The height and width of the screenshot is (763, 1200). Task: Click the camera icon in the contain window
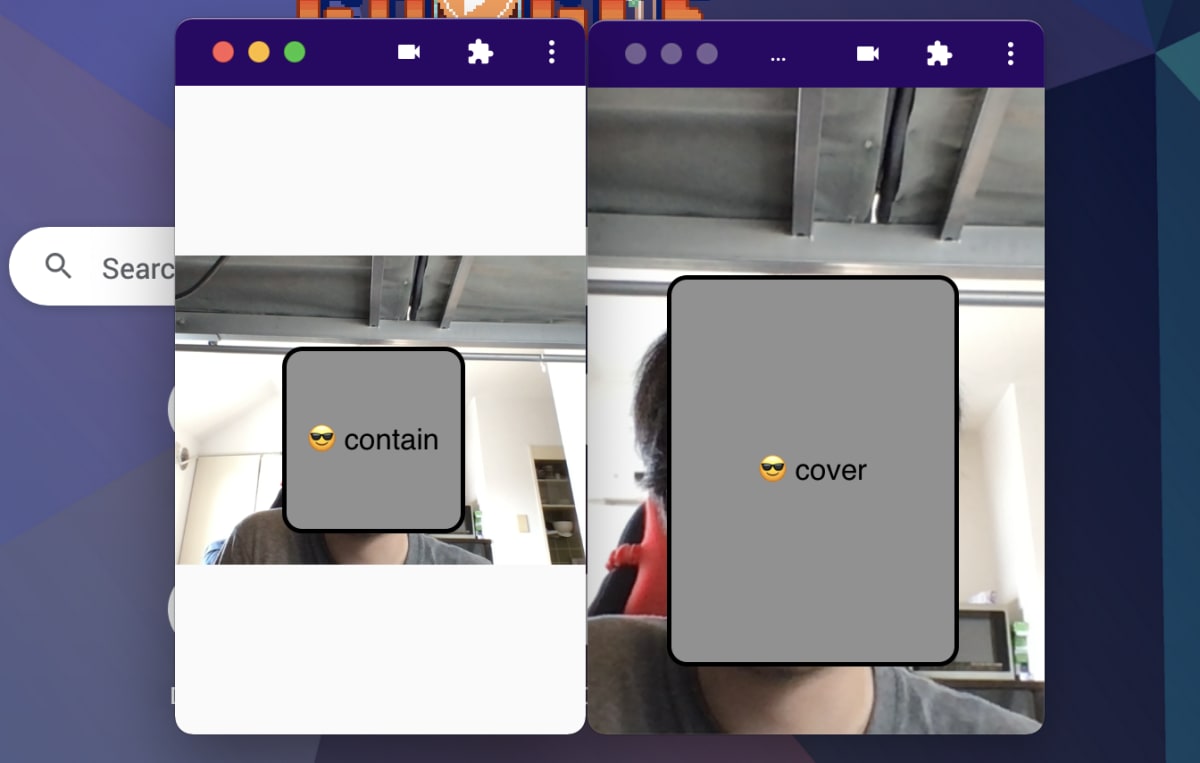tap(409, 52)
